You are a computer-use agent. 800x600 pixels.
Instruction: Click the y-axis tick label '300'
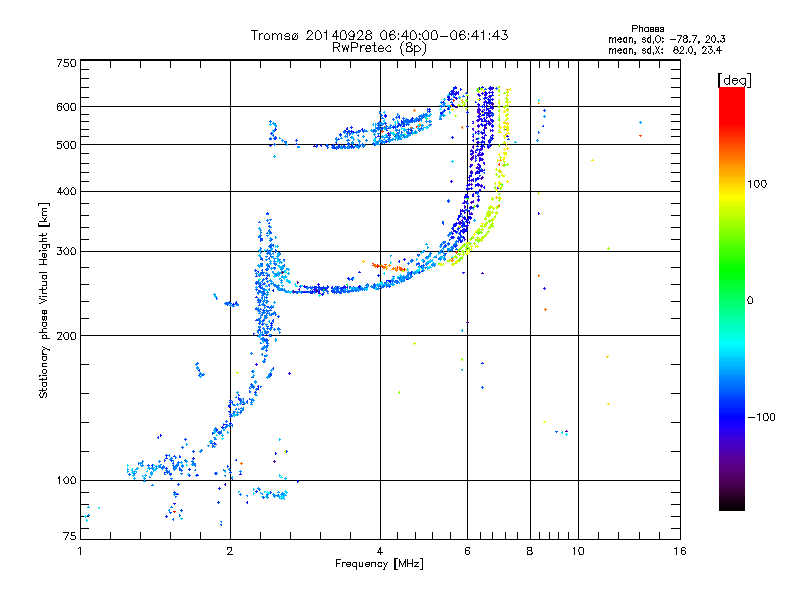66,252
